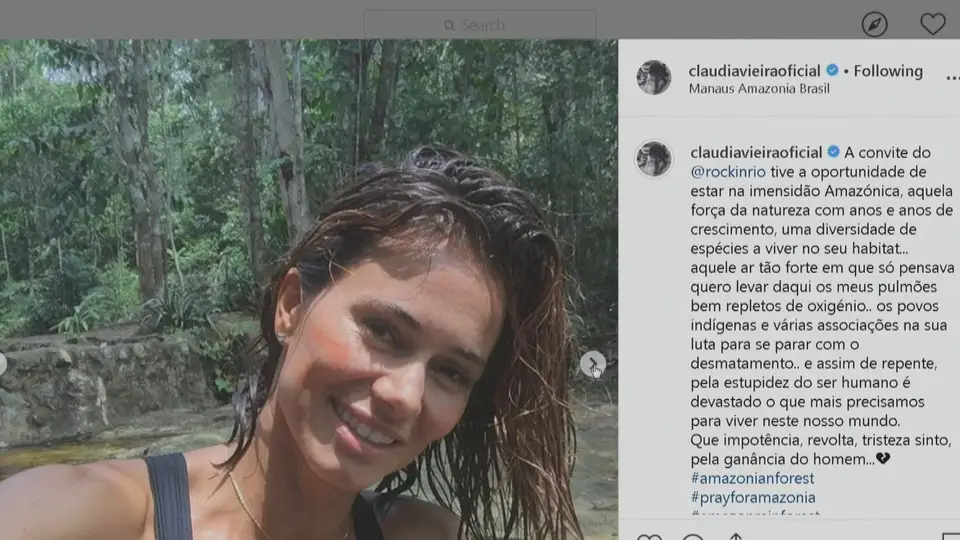Focus the Search input field
The width and height of the screenshot is (960, 540).
480,25
